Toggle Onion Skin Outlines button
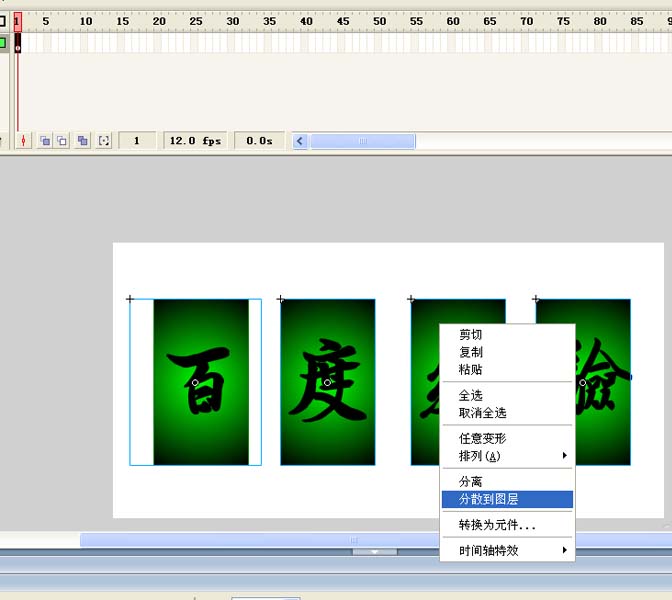This screenshot has width=672, height=600. pyautogui.click(x=62, y=141)
